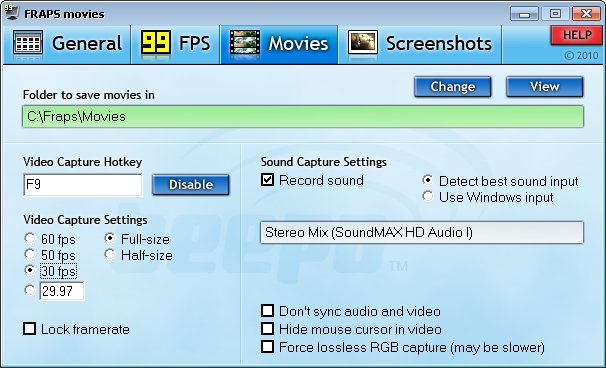The width and height of the screenshot is (606, 368).
Task: Click the 29.97 custom fps field
Action: (62, 291)
